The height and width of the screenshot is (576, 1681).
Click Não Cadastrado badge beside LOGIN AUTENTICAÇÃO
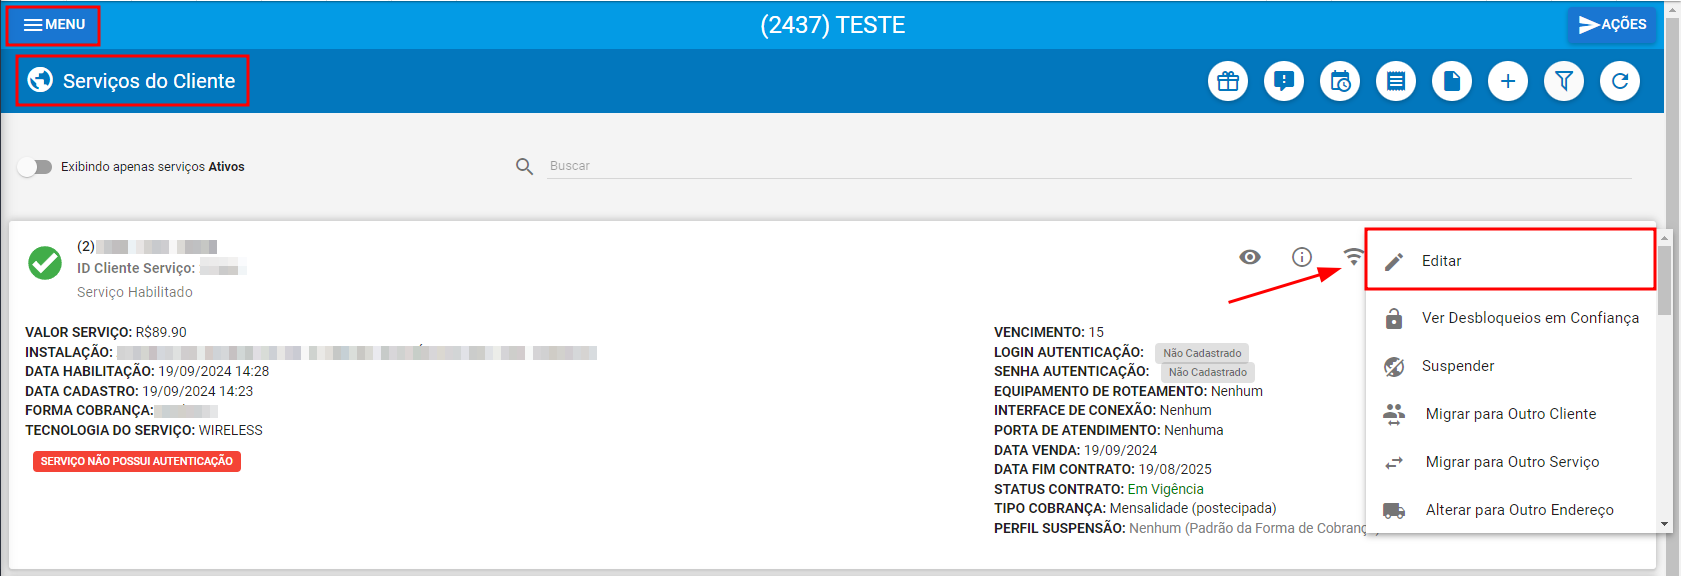pyautogui.click(x=1202, y=353)
